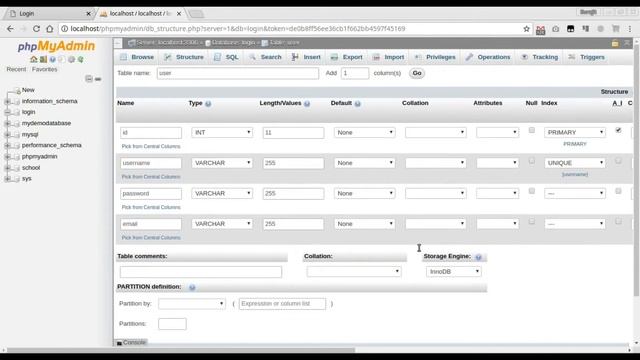Screen dimensions: 640x360
Task: Toggle Null checkbox for password row
Action: [531, 191]
